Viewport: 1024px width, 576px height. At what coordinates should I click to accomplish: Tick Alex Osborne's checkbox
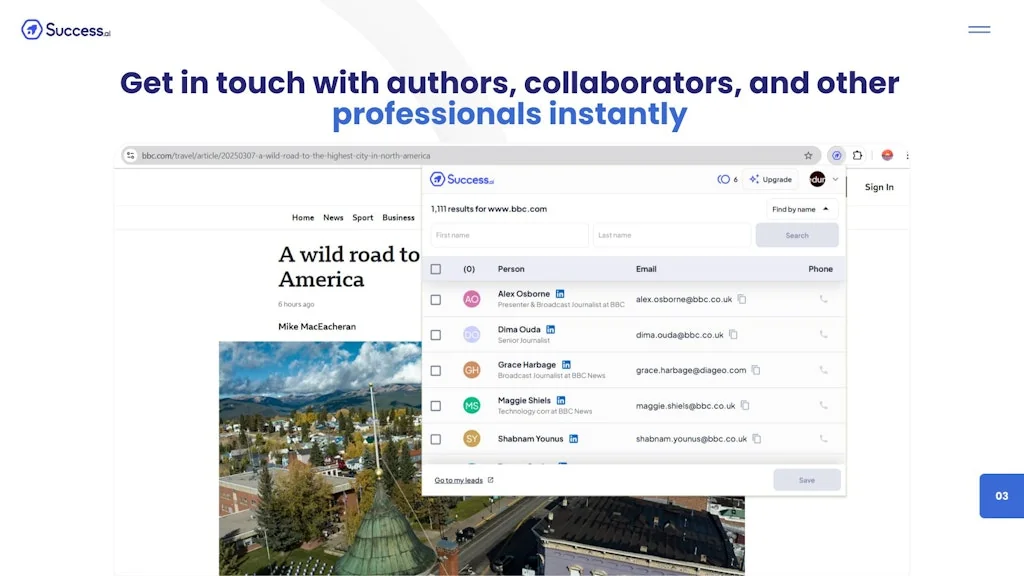(436, 299)
